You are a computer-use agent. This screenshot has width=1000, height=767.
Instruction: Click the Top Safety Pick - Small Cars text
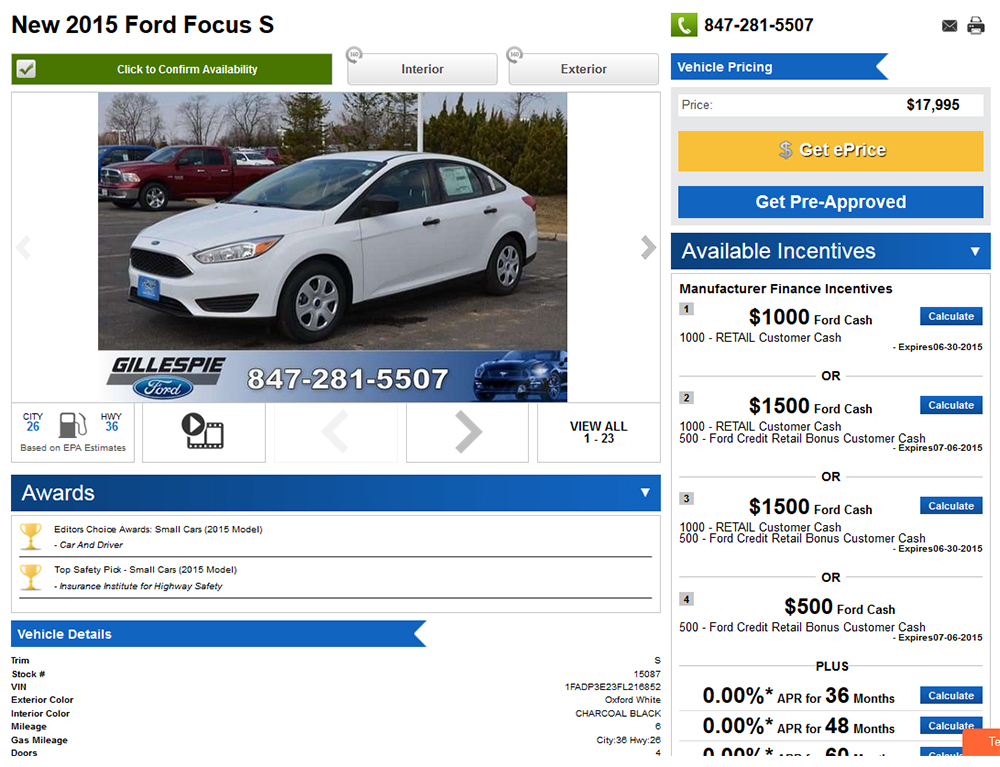145,569
